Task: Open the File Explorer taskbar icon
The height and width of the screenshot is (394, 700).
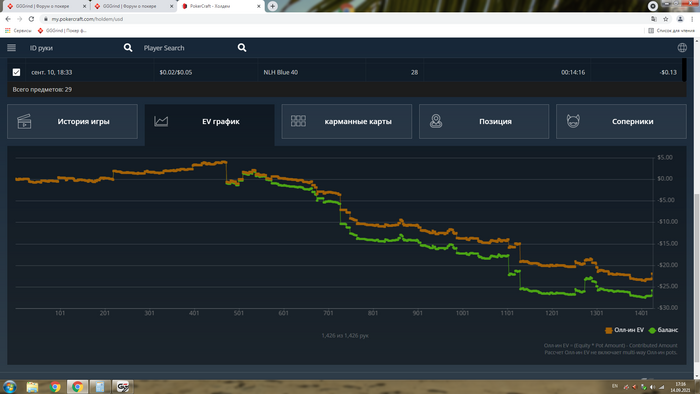Action: [x=32, y=386]
